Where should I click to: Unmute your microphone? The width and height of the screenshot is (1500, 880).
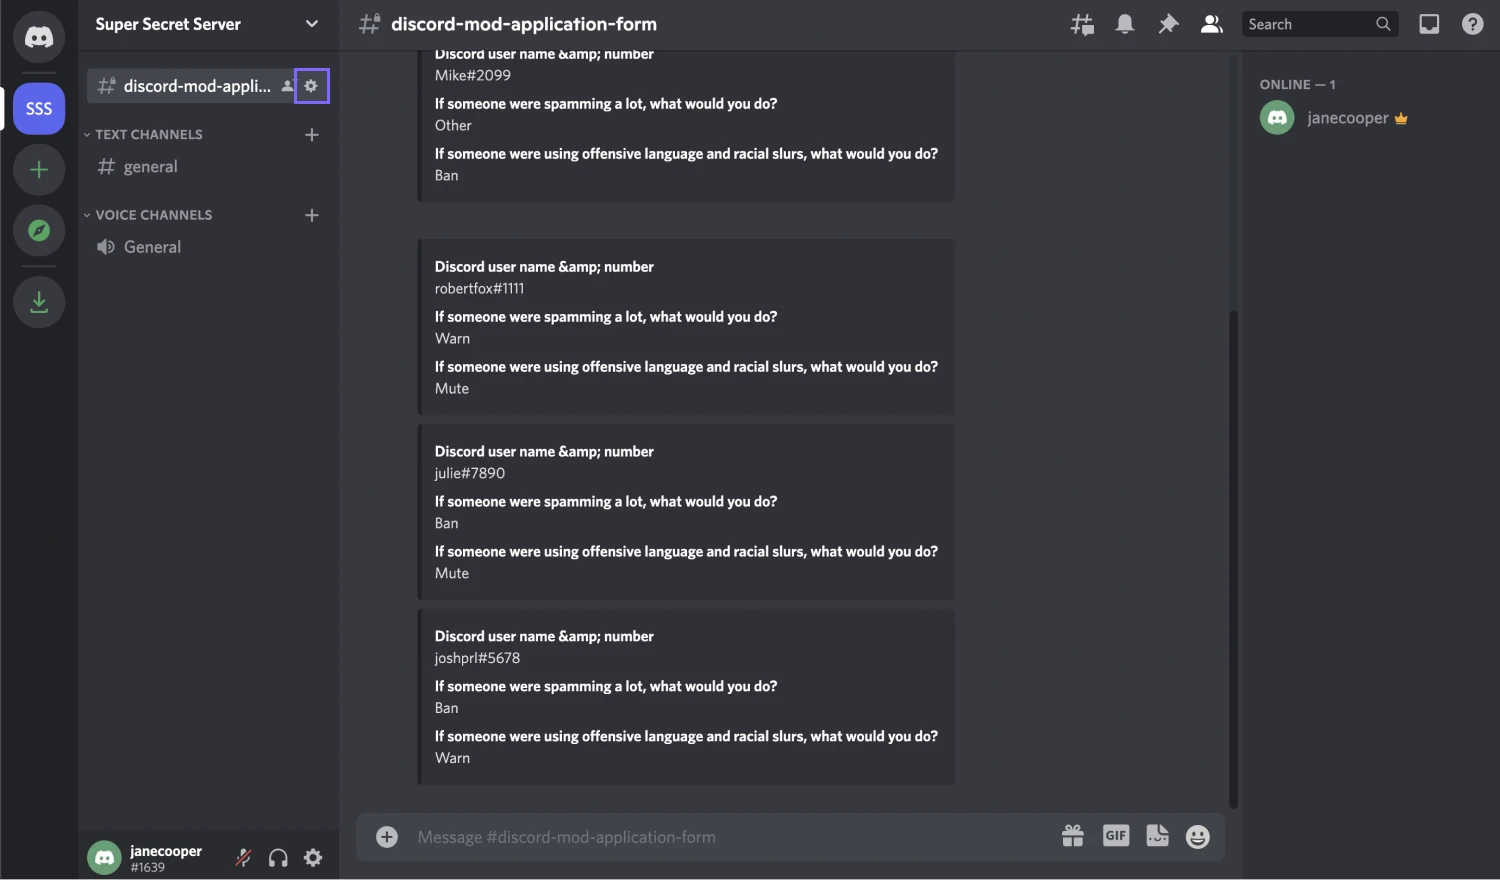[x=242, y=857]
